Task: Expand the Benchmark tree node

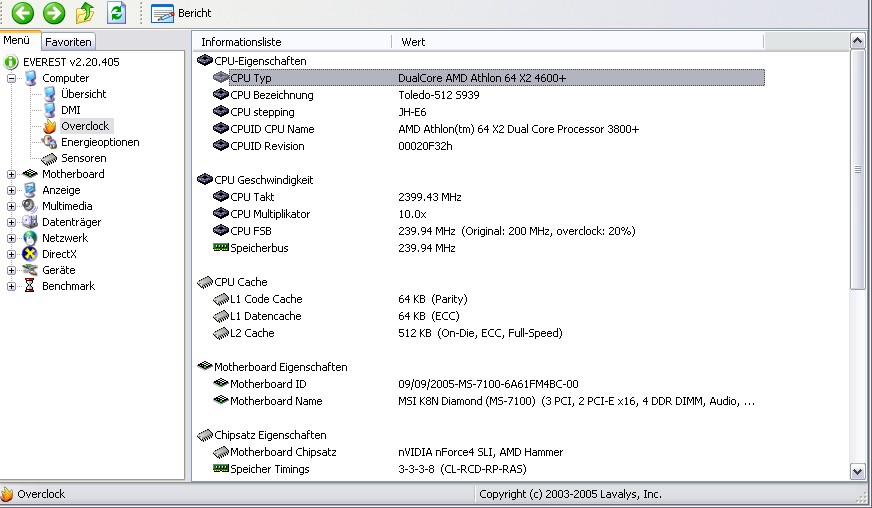Action: pos(11,287)
